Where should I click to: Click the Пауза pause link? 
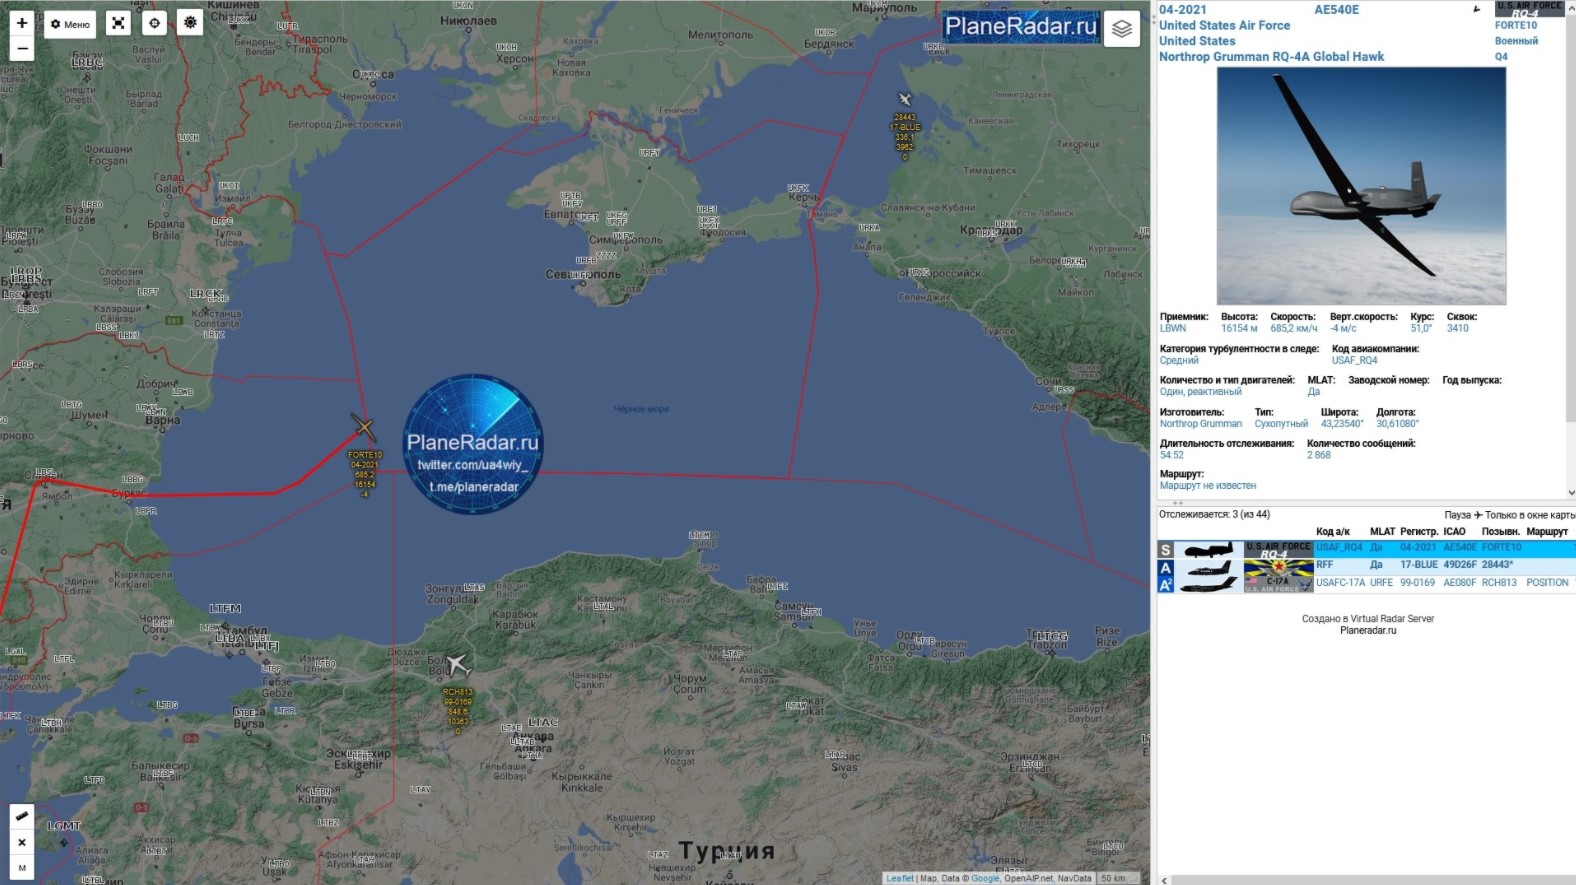(1458, 515)
